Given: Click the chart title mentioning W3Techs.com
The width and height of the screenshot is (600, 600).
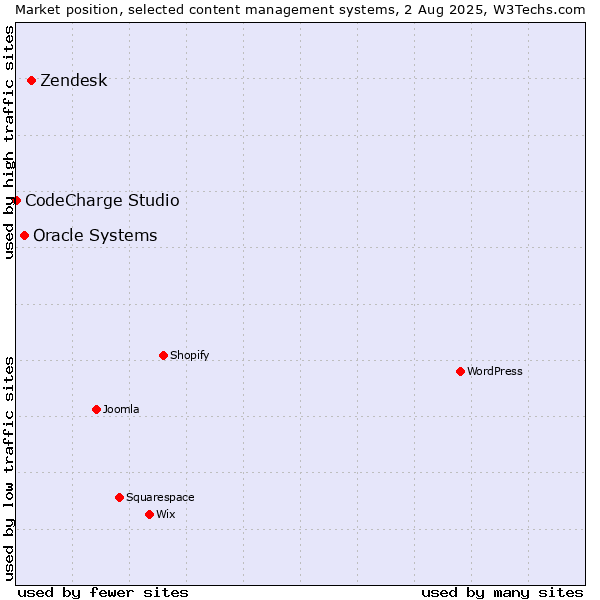Looking at the screenshot, I should (300, 10).
